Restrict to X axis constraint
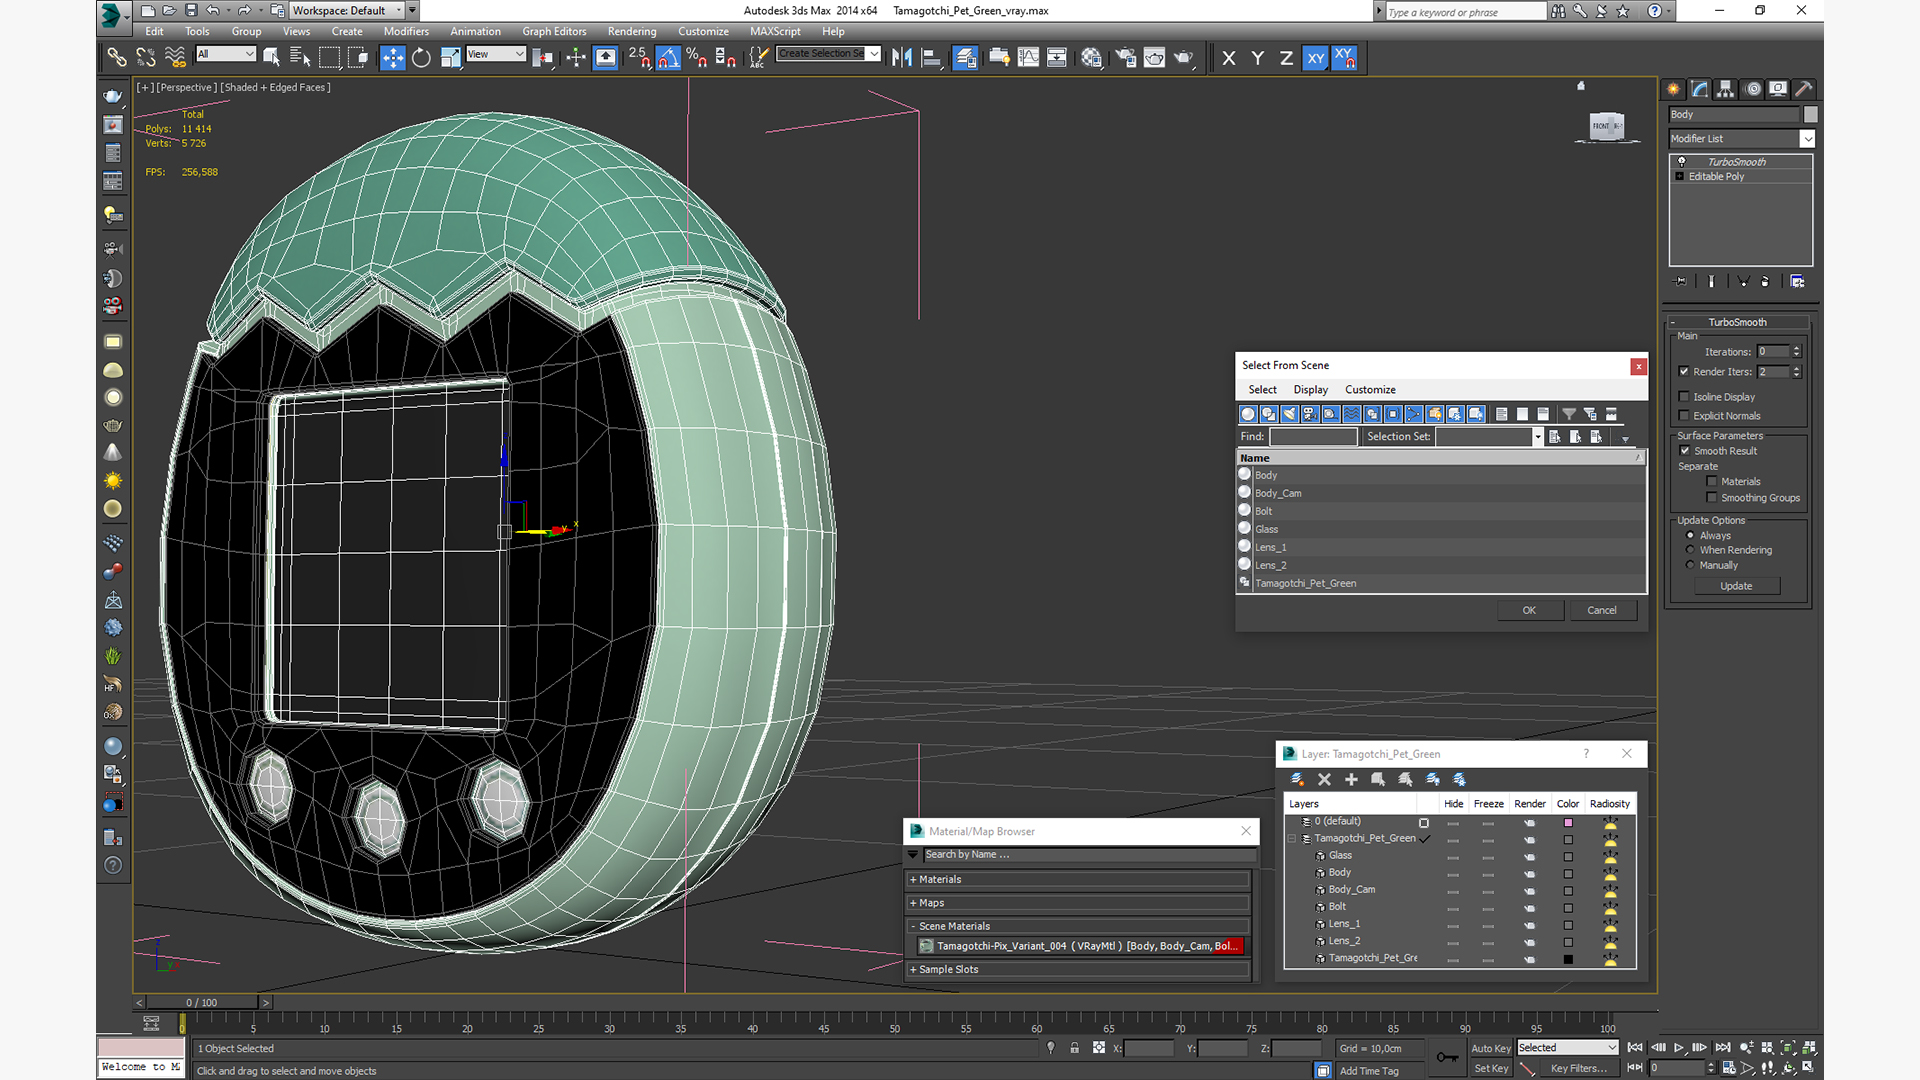 (1229, 58)
